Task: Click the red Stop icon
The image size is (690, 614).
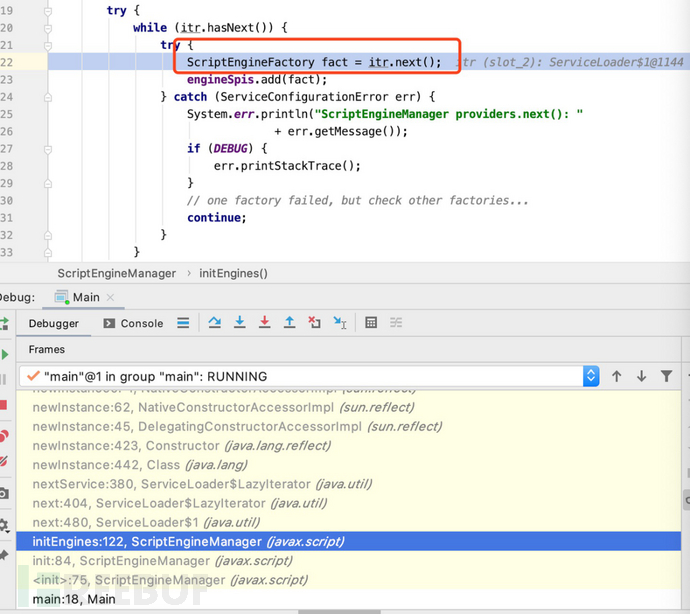Action: coord(4,405)
